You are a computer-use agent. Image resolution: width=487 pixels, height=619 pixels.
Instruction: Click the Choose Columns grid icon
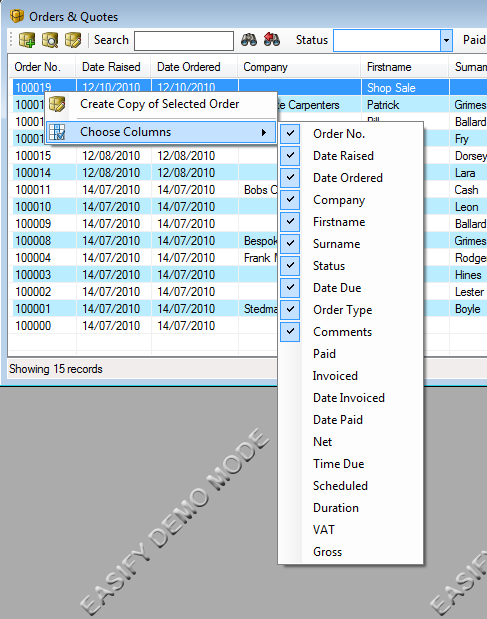(x=57, y=132)
